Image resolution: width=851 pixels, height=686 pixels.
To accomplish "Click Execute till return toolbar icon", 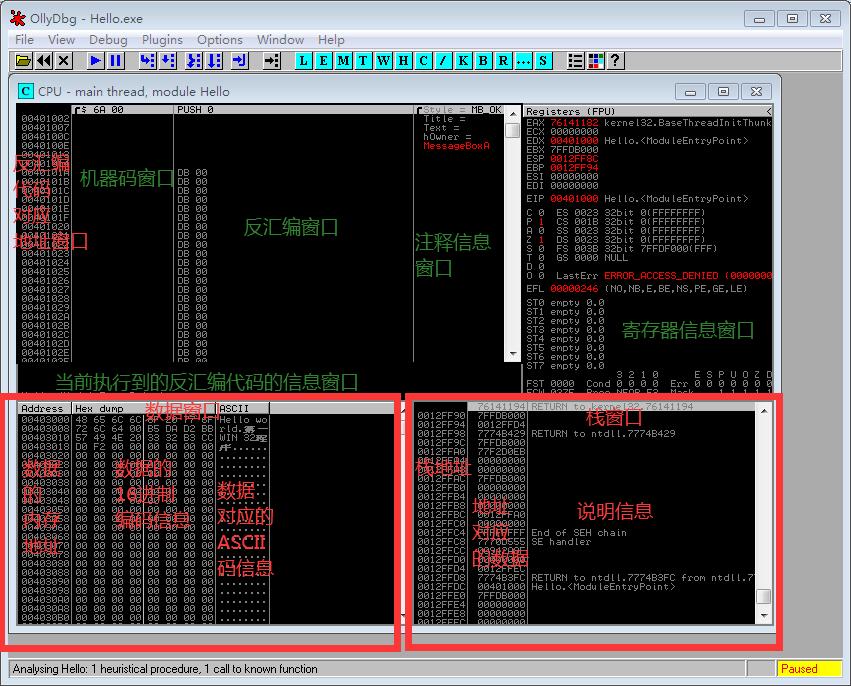I will click(x=239, y=60).
